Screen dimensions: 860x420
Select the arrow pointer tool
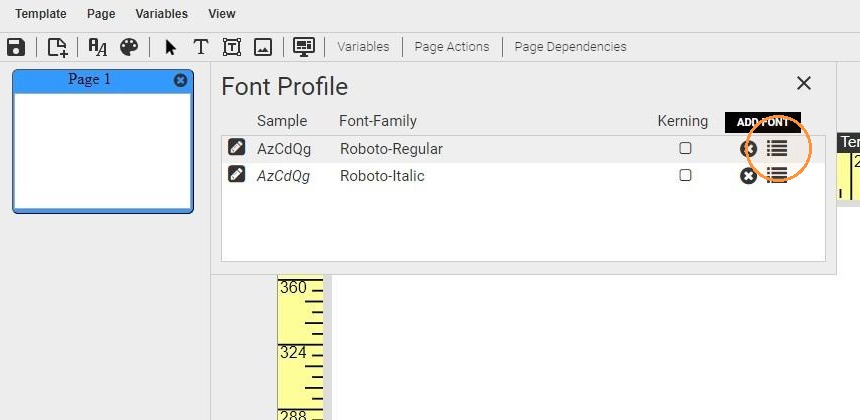[170, 47]
